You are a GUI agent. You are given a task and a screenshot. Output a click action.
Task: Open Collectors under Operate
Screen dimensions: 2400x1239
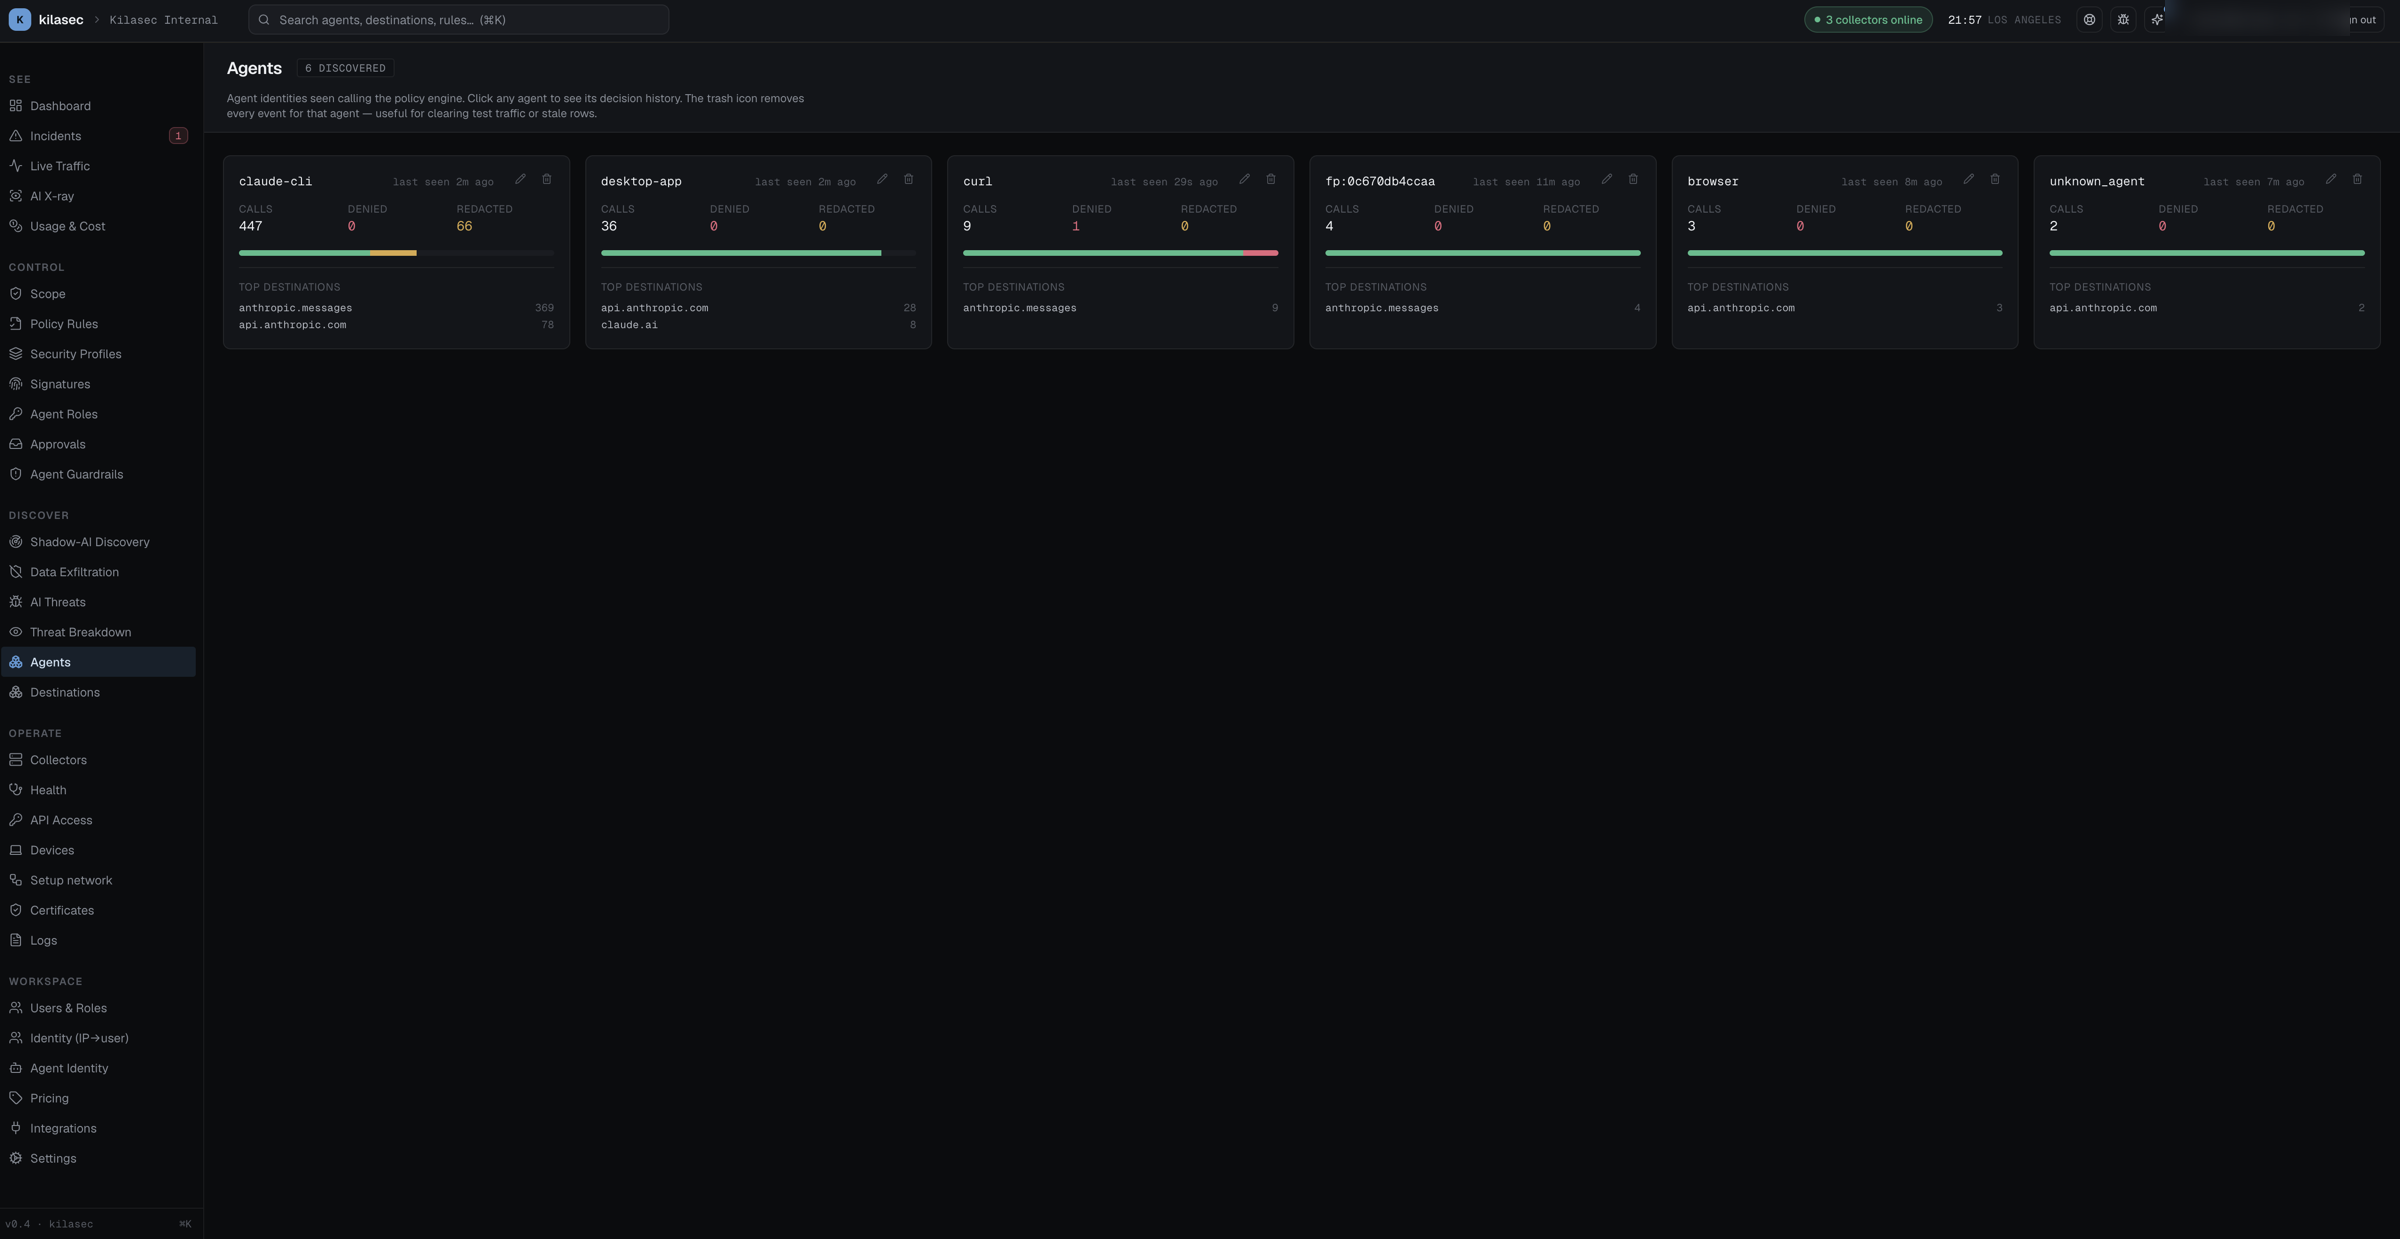pyautogui.click(x=98, y=760)
